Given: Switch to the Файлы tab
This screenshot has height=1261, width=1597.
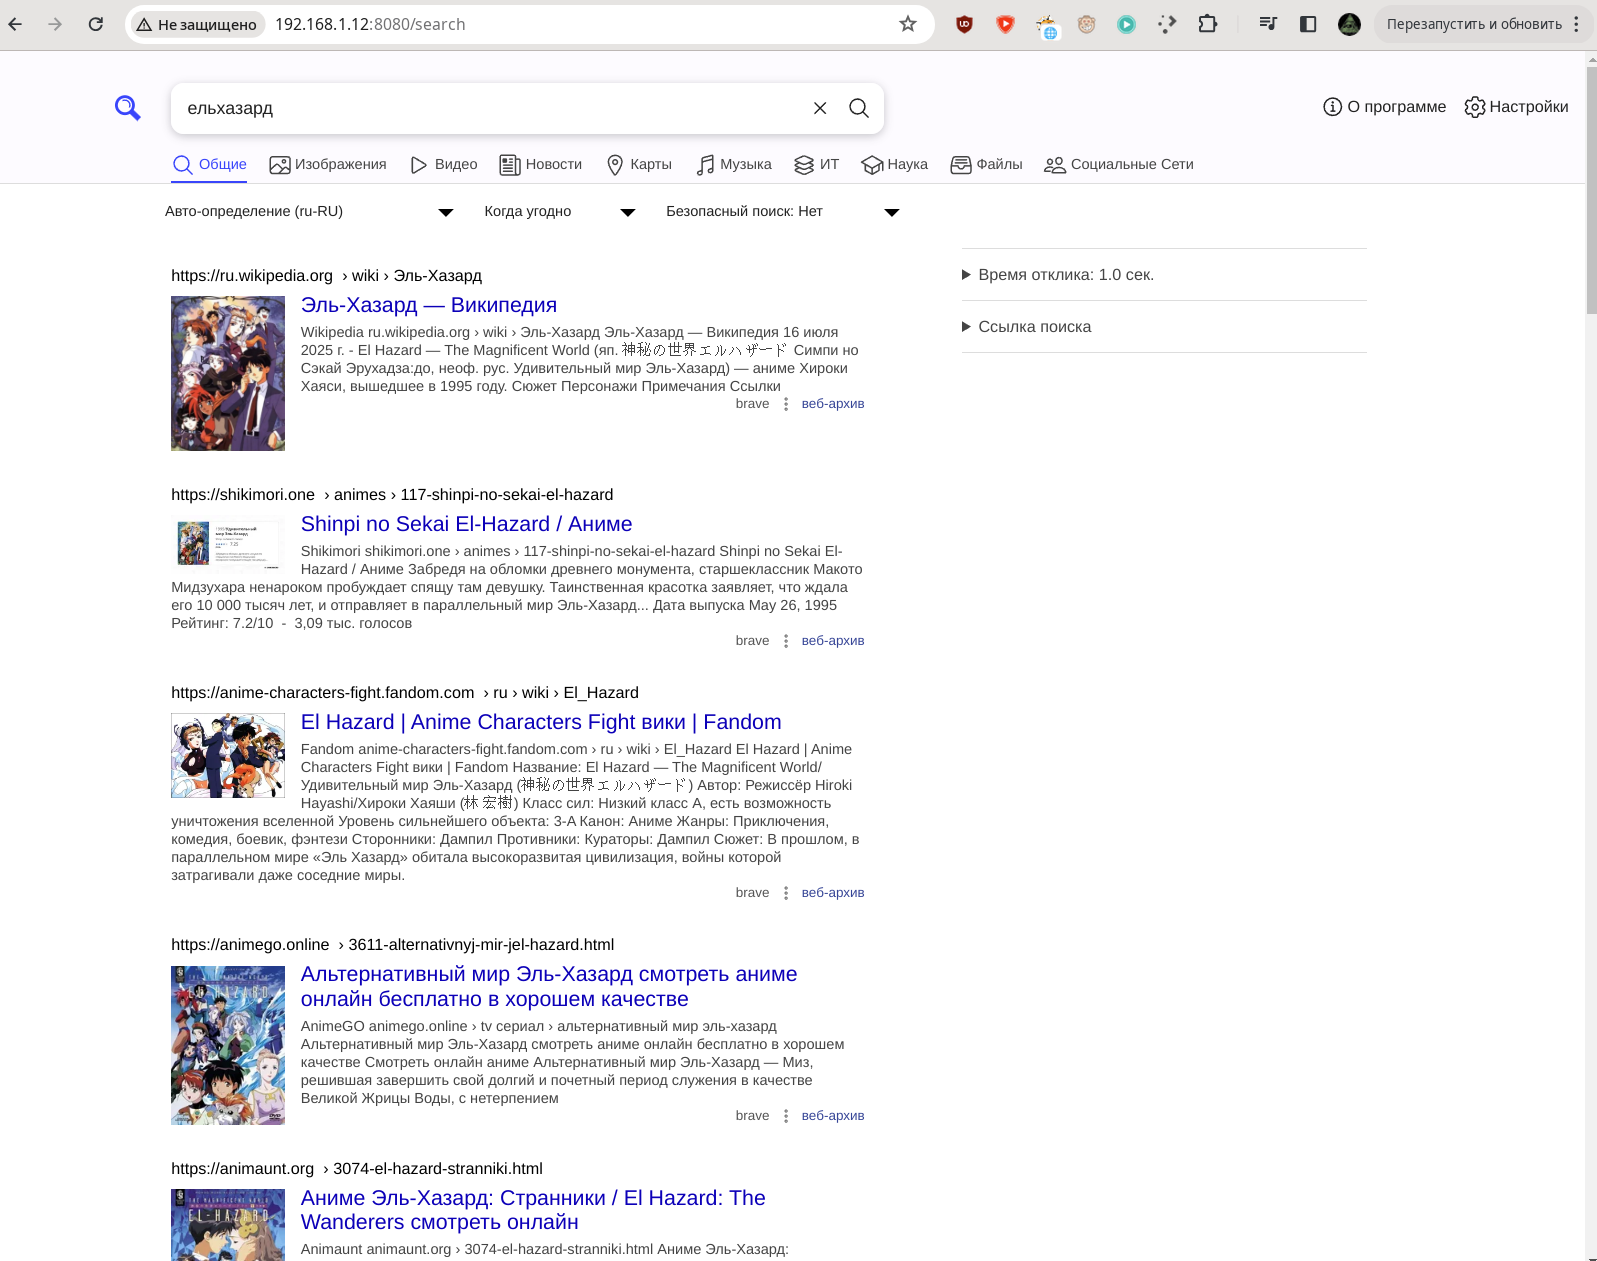Looking at the screenshot, I should [x=986, y=164].
